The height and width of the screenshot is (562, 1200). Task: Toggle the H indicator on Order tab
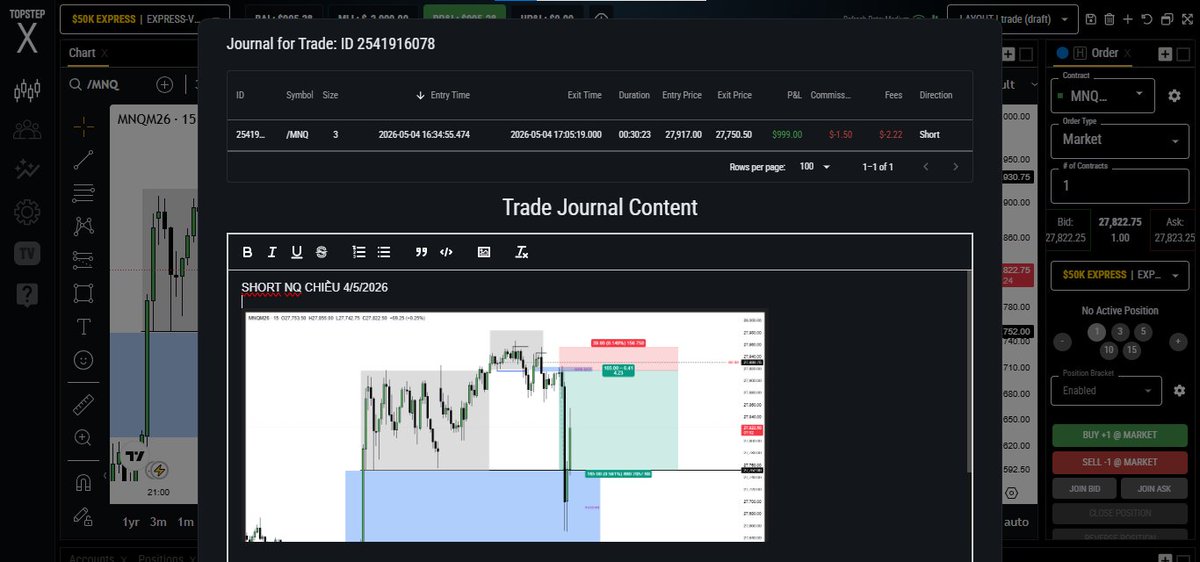pyautogui.click(x=1080, y=53)
